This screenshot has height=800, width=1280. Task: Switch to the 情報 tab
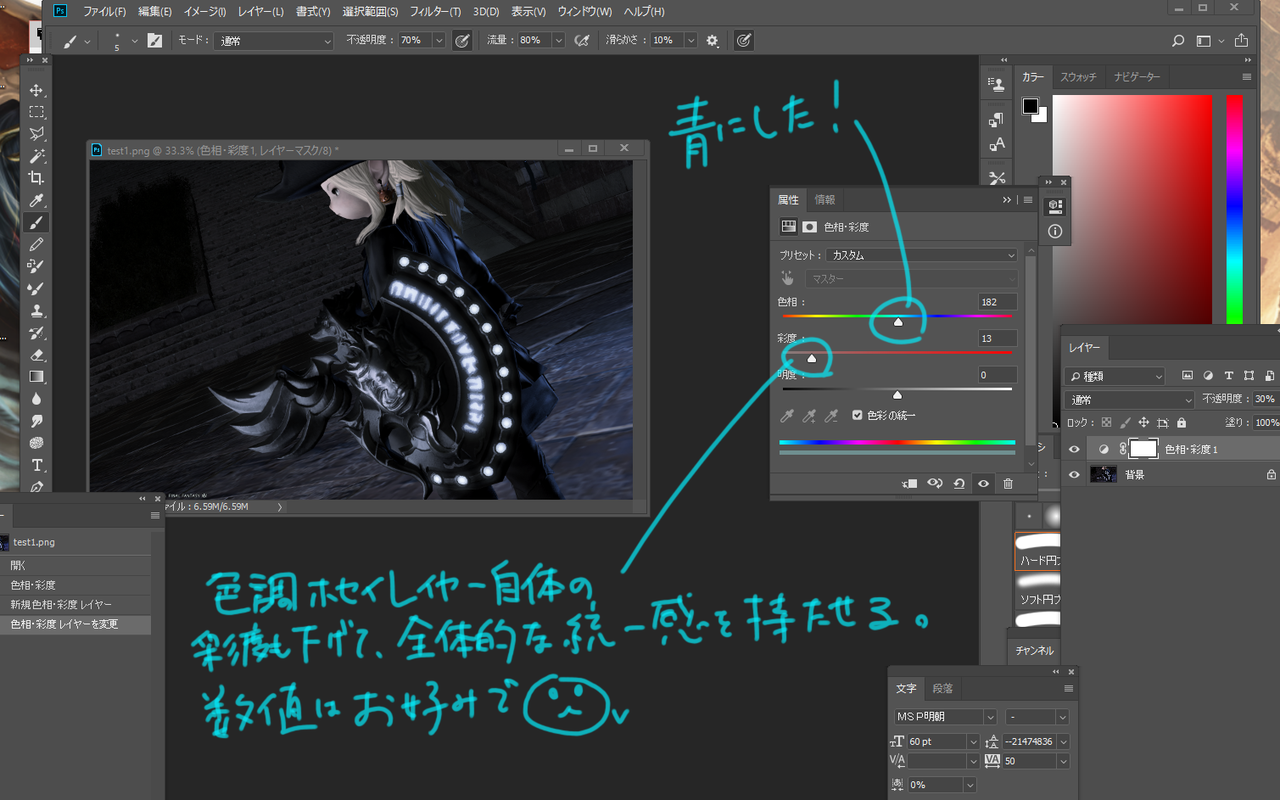tap(824, 200)
